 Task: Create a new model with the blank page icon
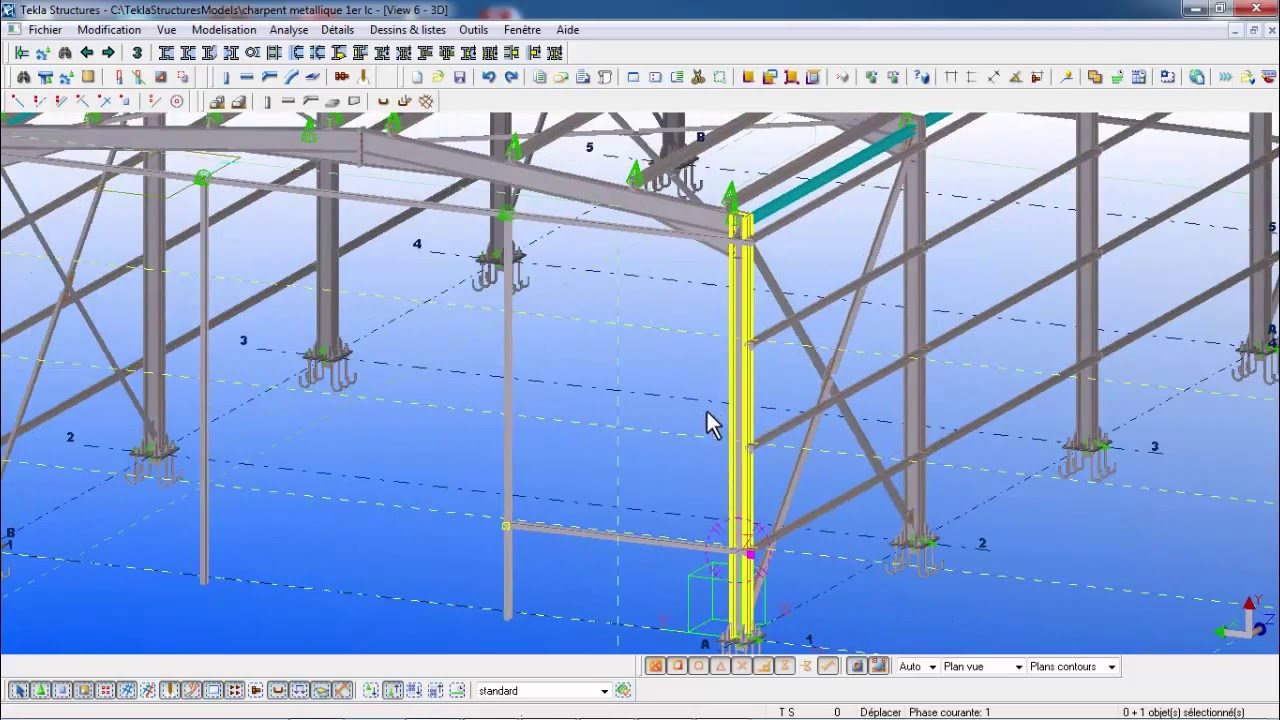417,77
